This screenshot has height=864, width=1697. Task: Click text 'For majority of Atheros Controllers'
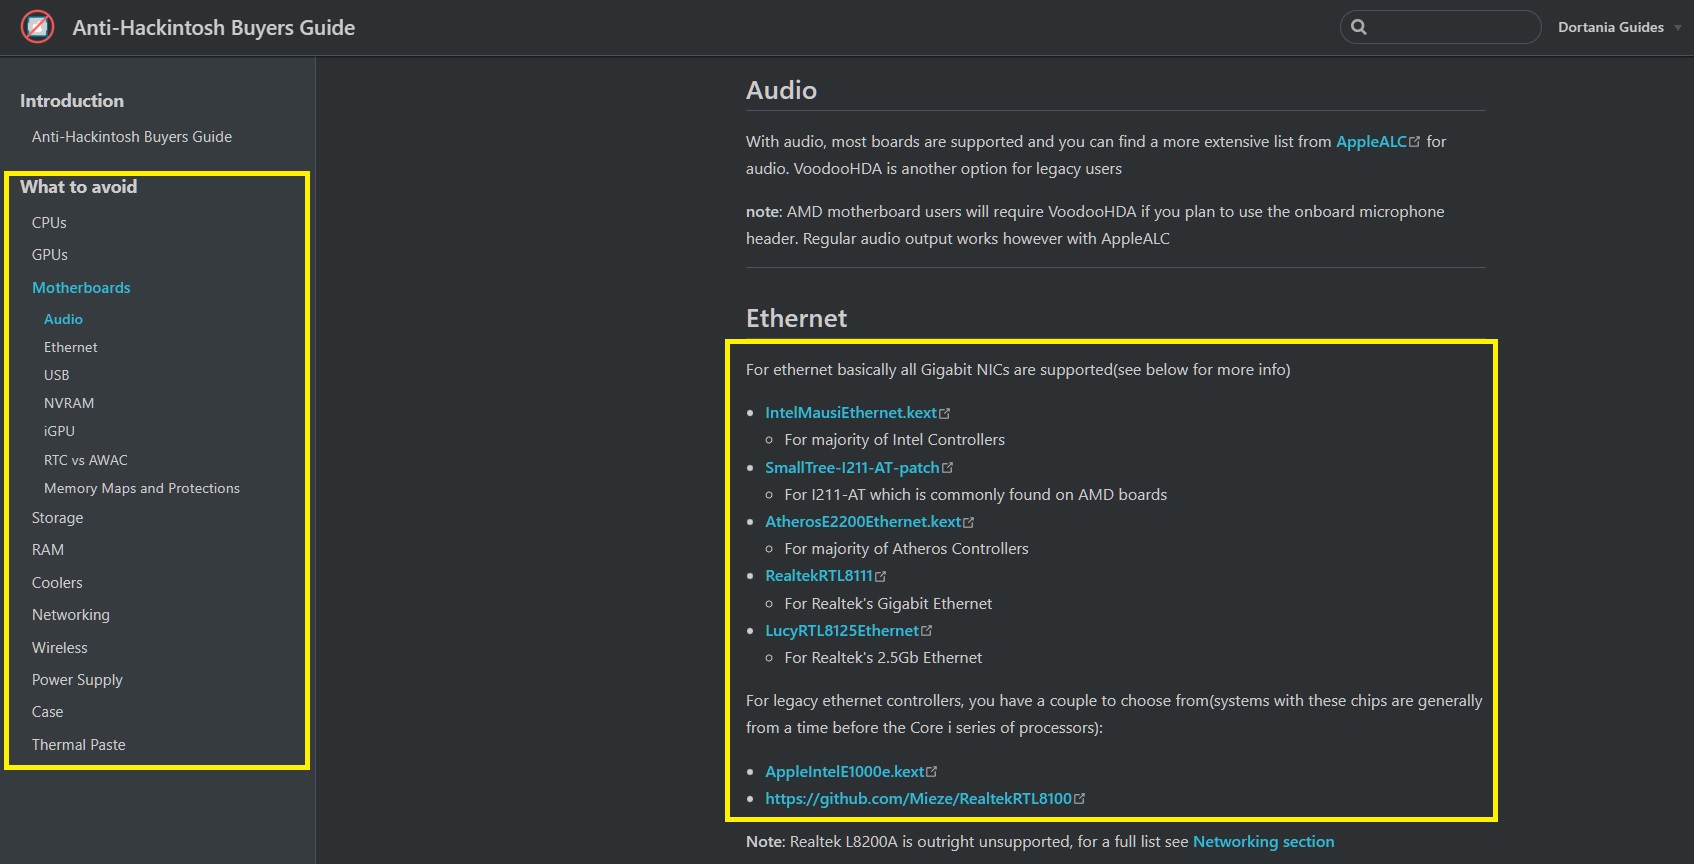(906, 549)
